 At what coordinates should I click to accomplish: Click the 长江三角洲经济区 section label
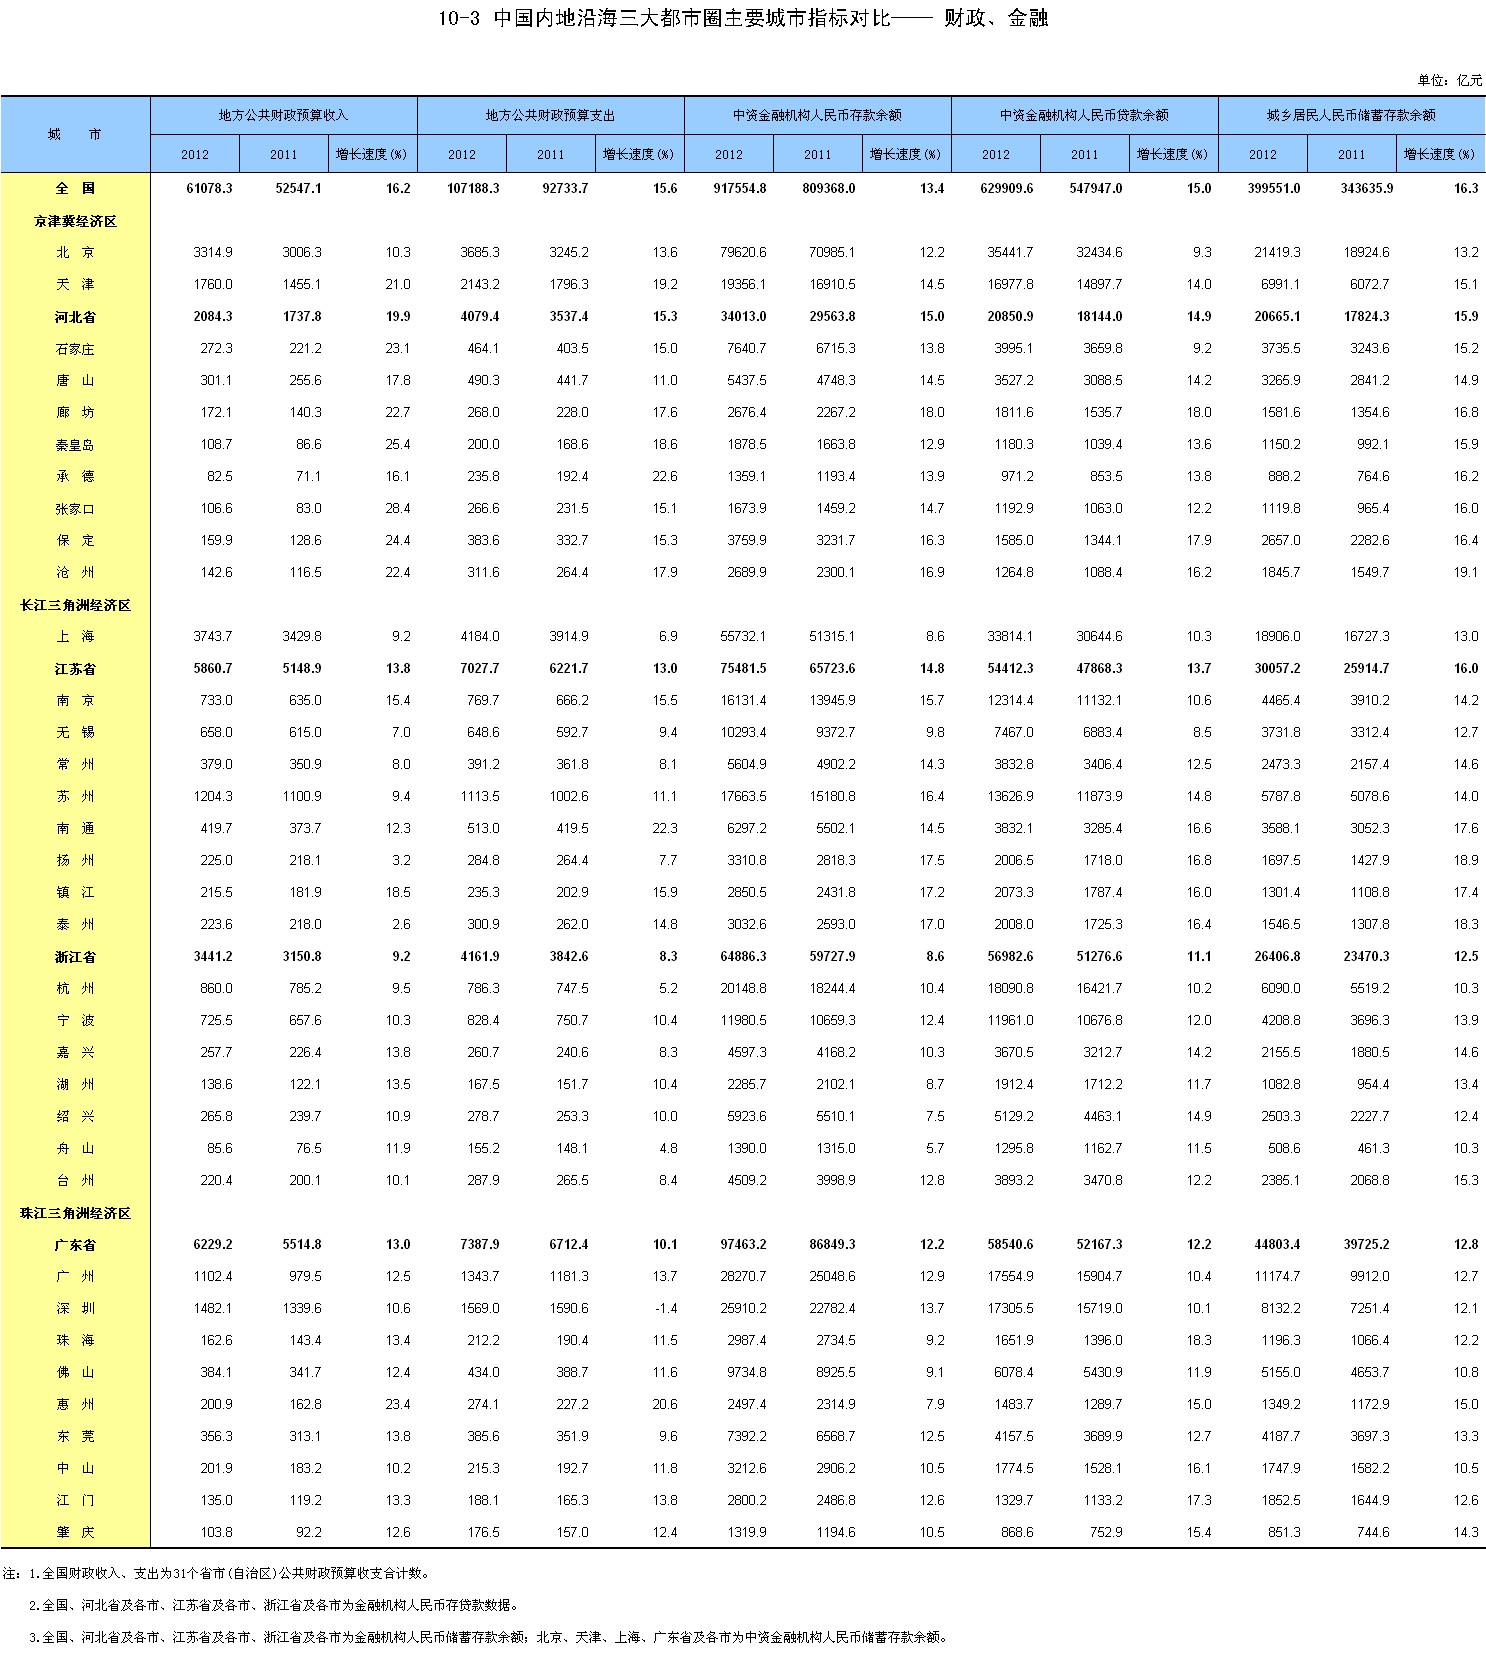[x=75, y=605]
